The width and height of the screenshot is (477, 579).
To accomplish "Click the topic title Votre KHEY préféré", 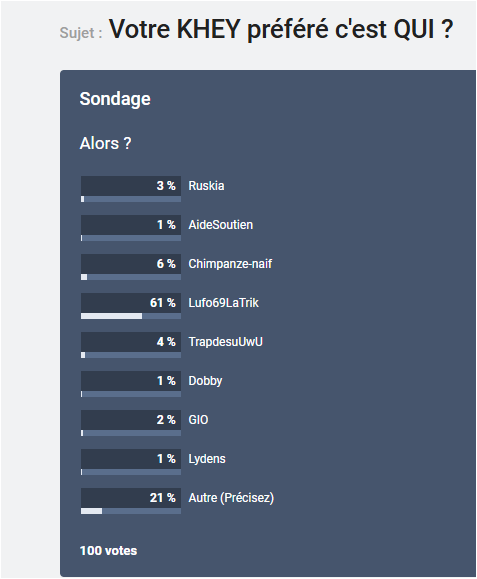I will (x=281, y=29).
